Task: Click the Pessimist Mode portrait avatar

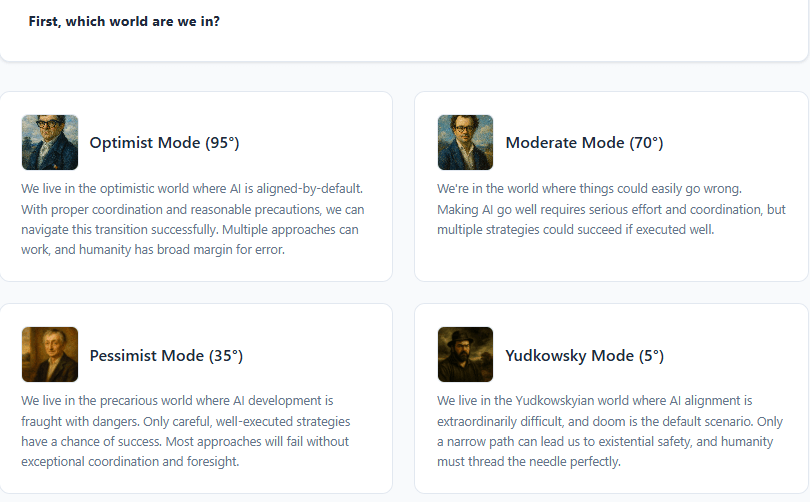Action: coord(50,355)
